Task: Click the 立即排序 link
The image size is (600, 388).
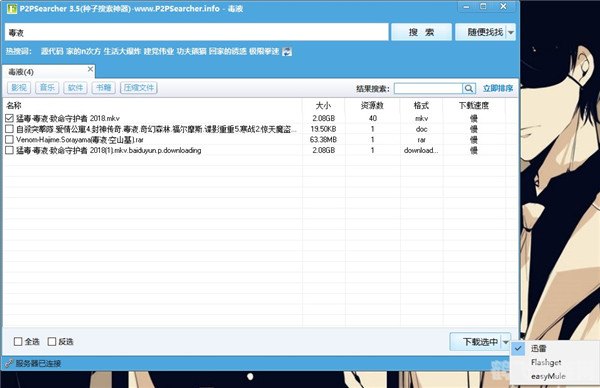Action: (498, 88)
